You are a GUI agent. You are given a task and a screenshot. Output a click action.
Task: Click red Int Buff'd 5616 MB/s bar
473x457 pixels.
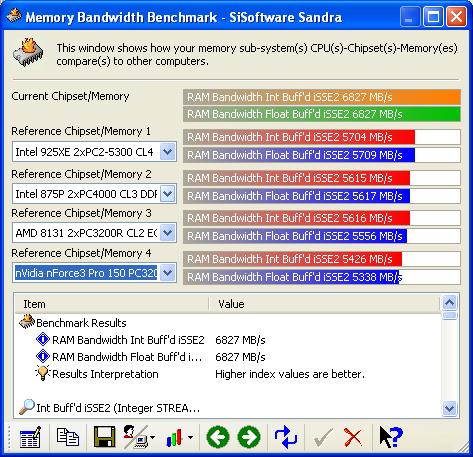(297, 218)
